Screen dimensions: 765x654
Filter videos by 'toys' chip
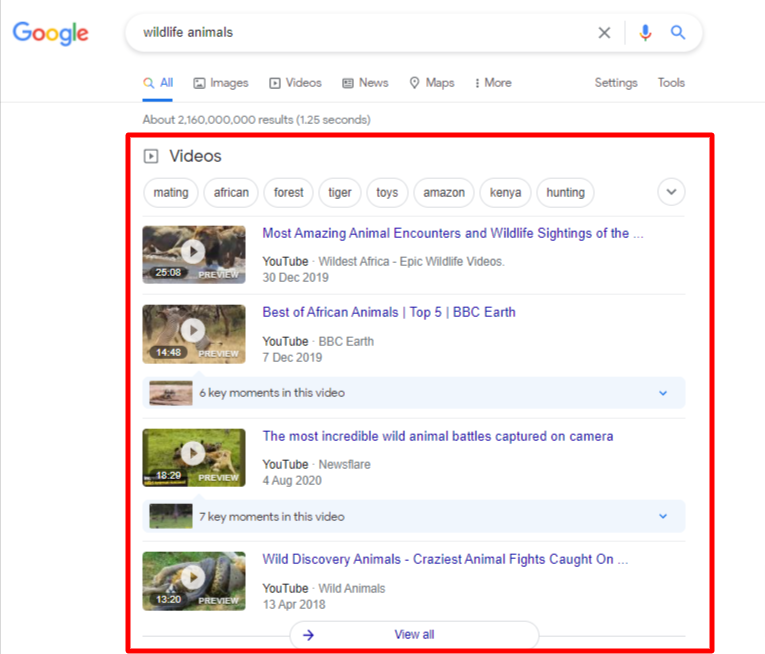[x=387, y=193]
